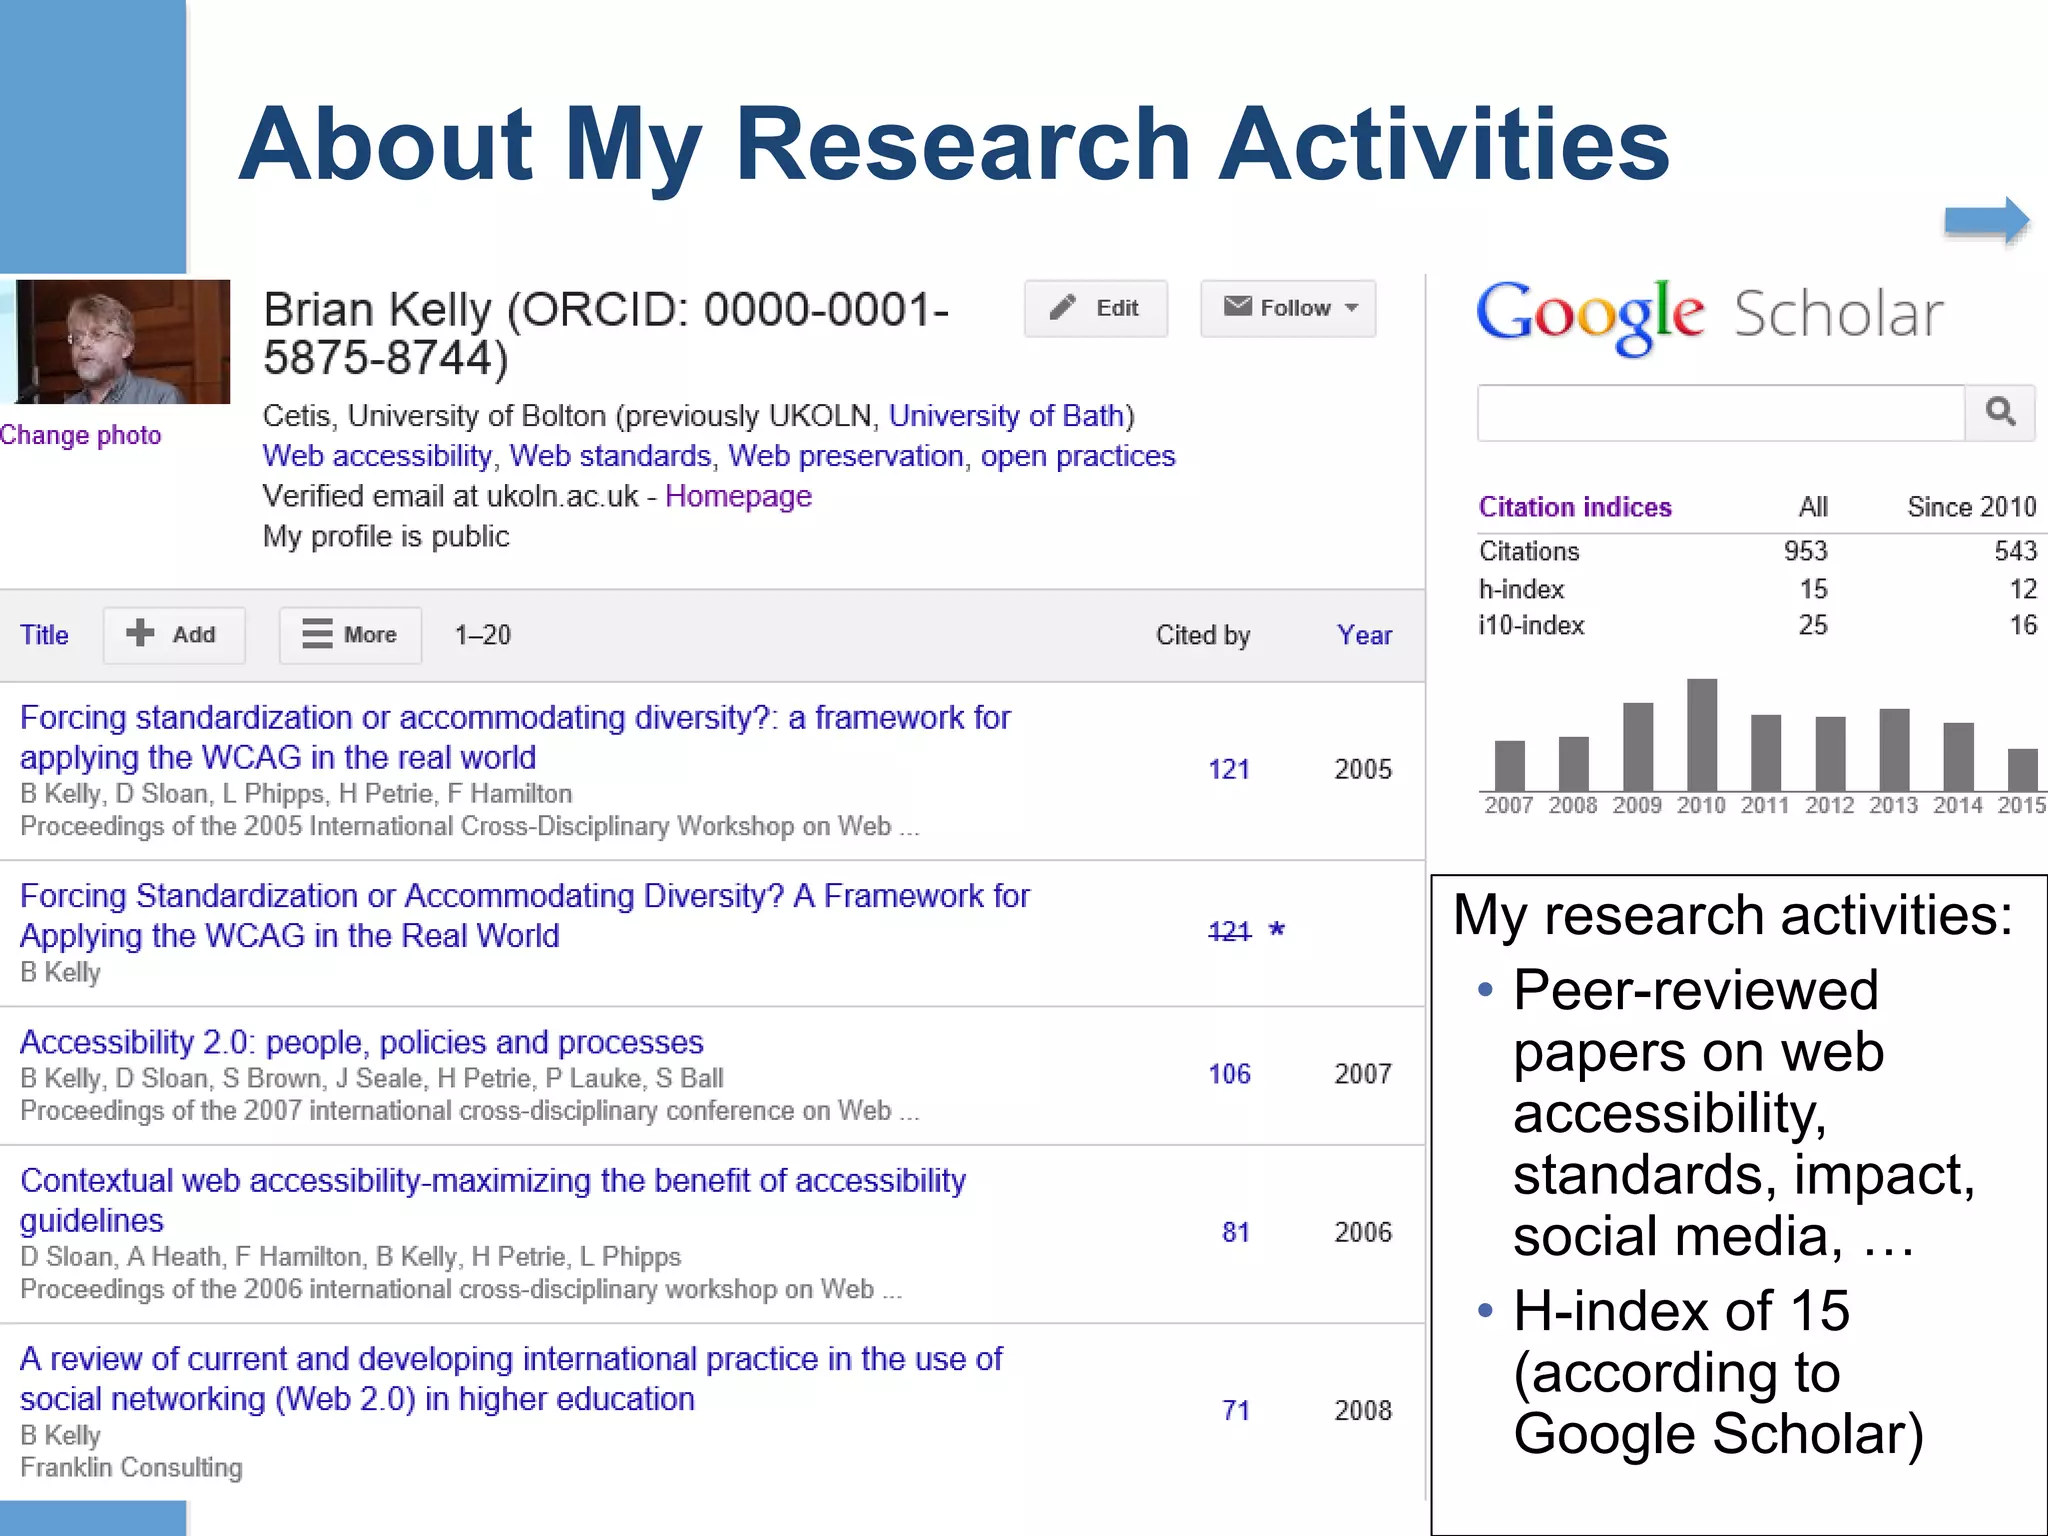Open the 2005 Forcing standardization paper title
This screenshot has height=1536, width=2048.
click(x=515, y=737)
